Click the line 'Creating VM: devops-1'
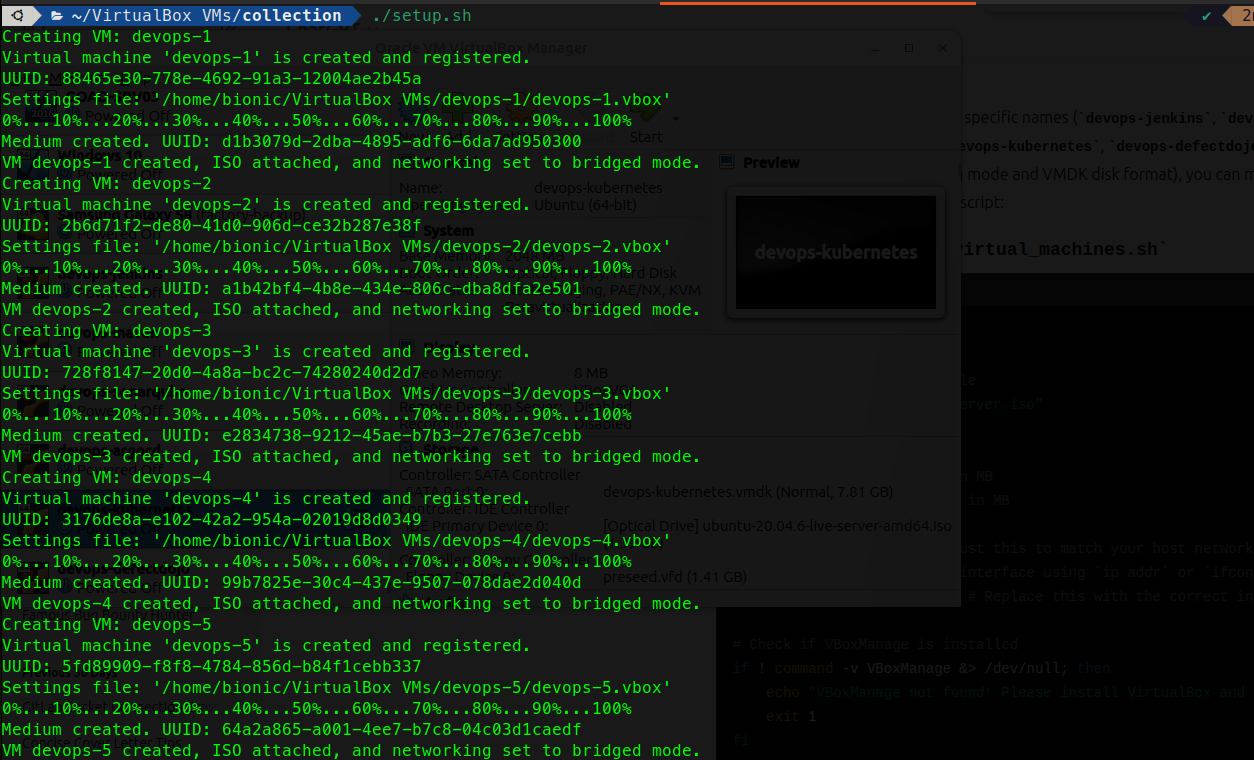This screenshot has height=760, width=1254. (x=107, y=37)
